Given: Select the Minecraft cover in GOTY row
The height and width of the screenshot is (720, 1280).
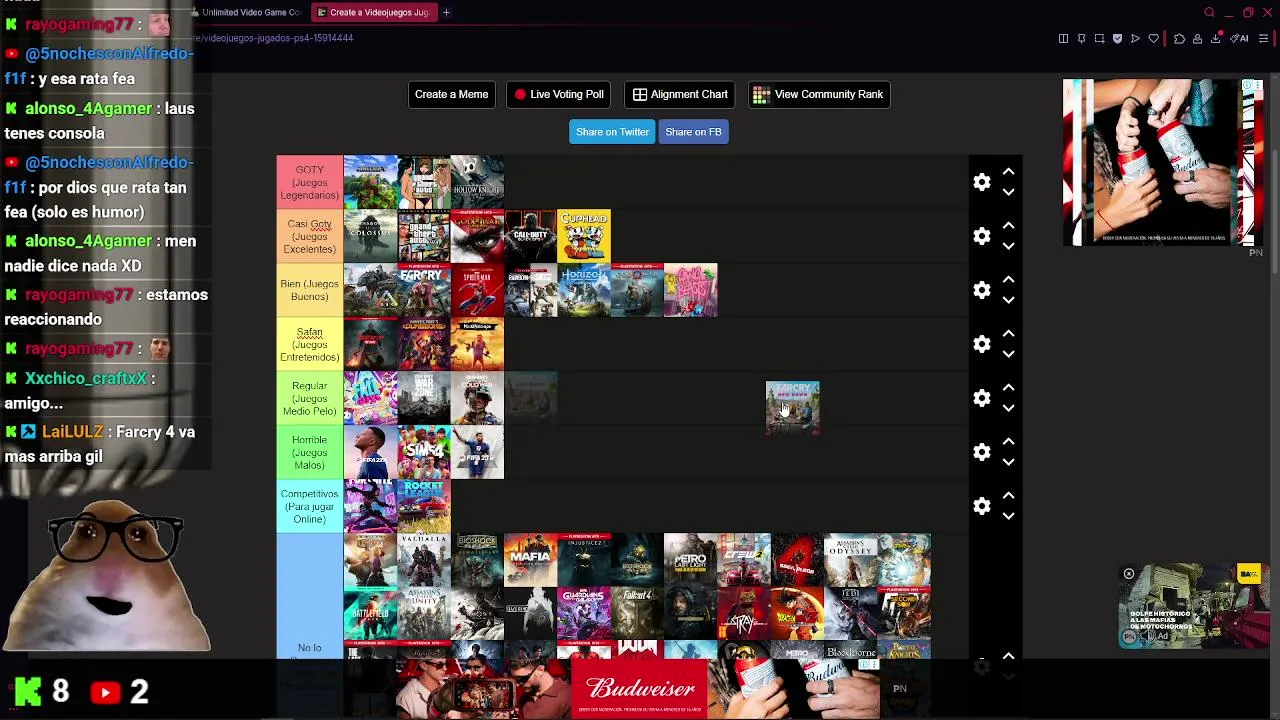Looking at the screenshot, I should pos(371,182).
